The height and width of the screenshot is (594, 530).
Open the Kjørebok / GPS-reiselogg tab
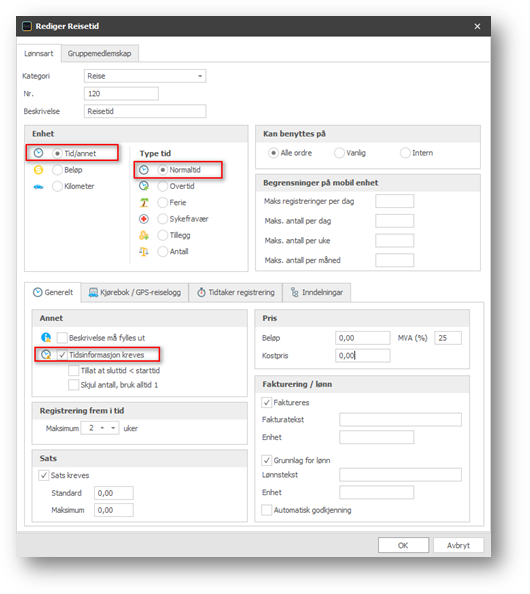(x=135, y=292)
